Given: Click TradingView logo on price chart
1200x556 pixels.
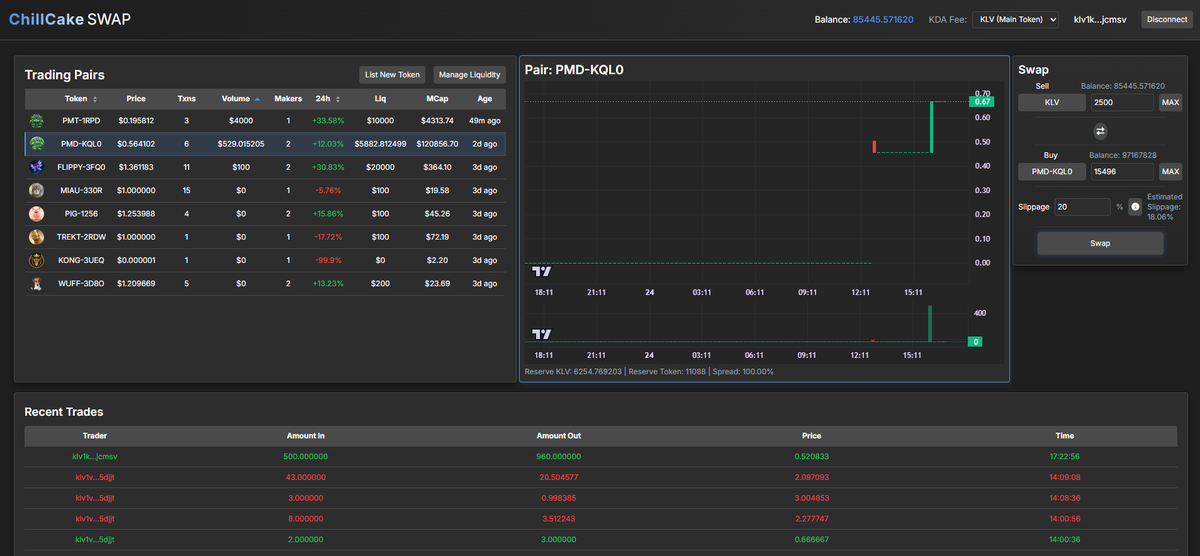Looking at the screenshot, I should (541, 271).
